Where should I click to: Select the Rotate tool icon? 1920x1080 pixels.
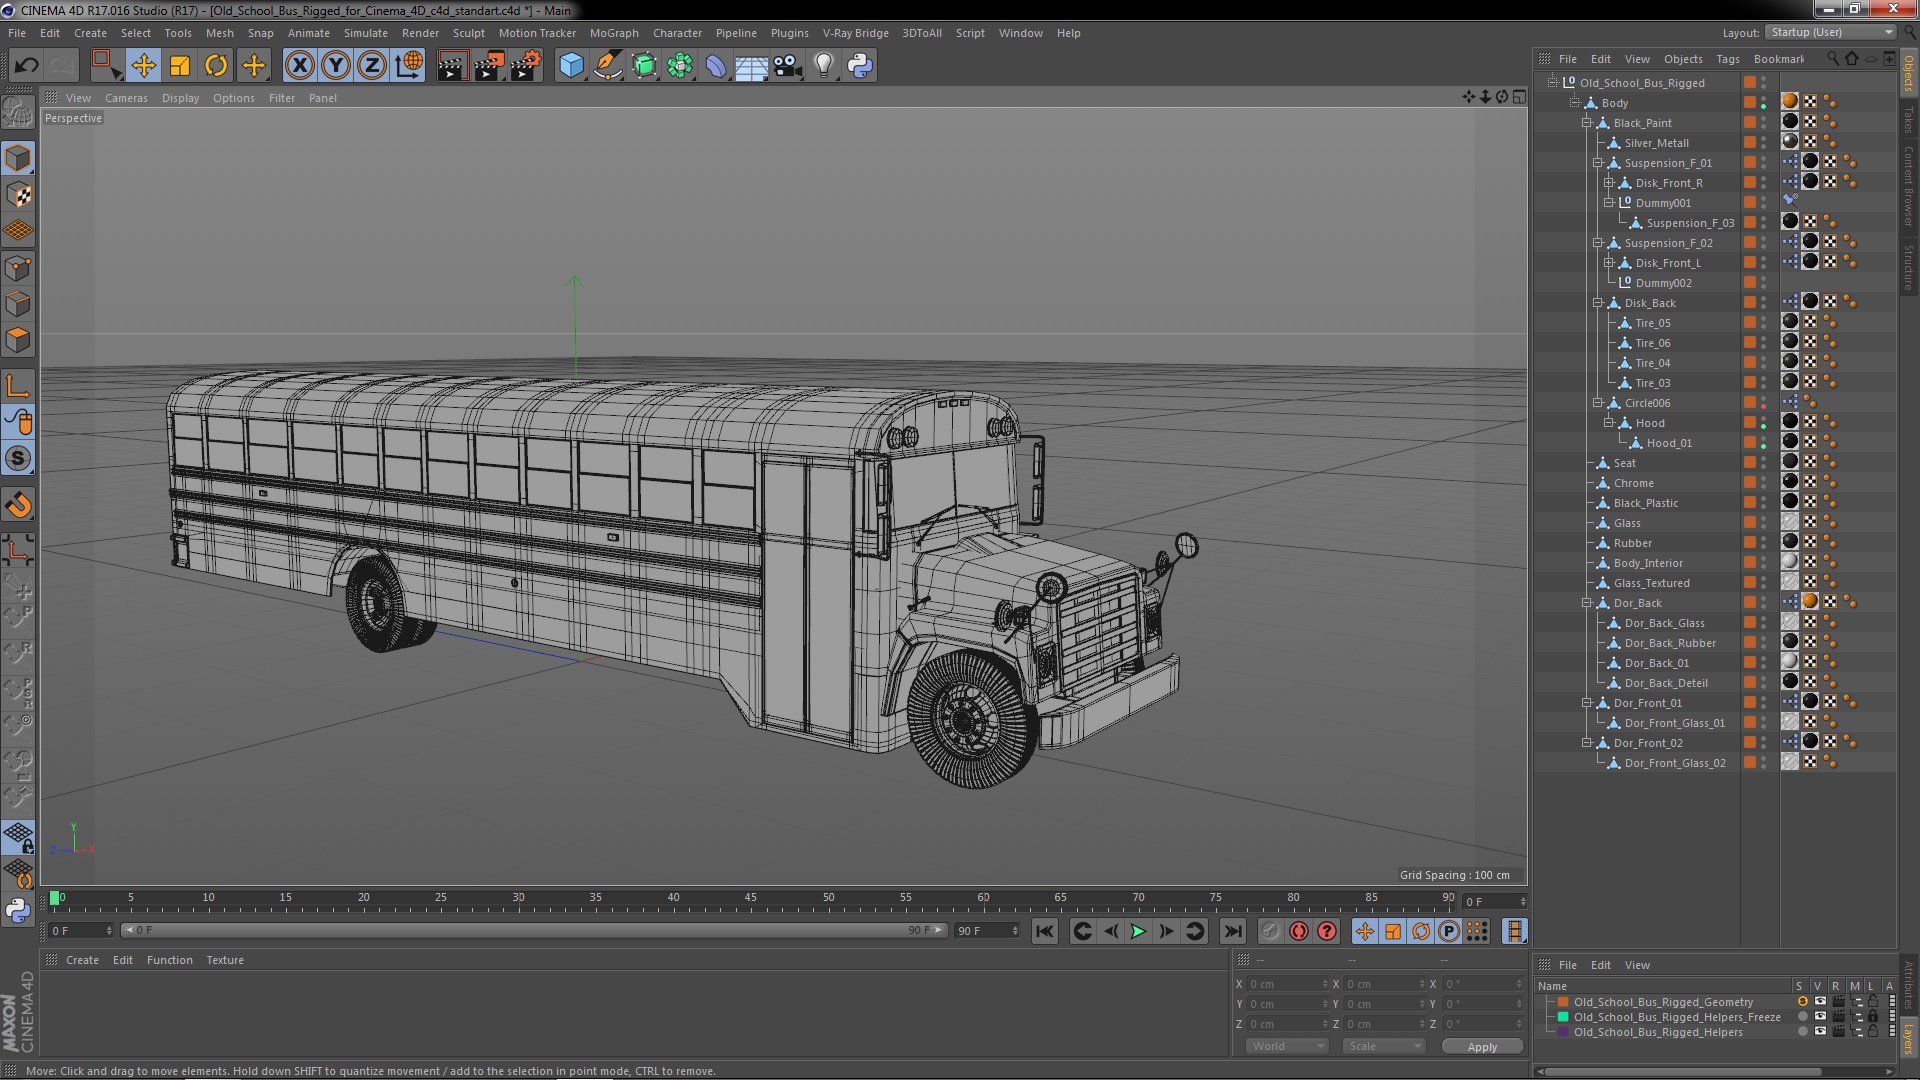tap(216, 66)
